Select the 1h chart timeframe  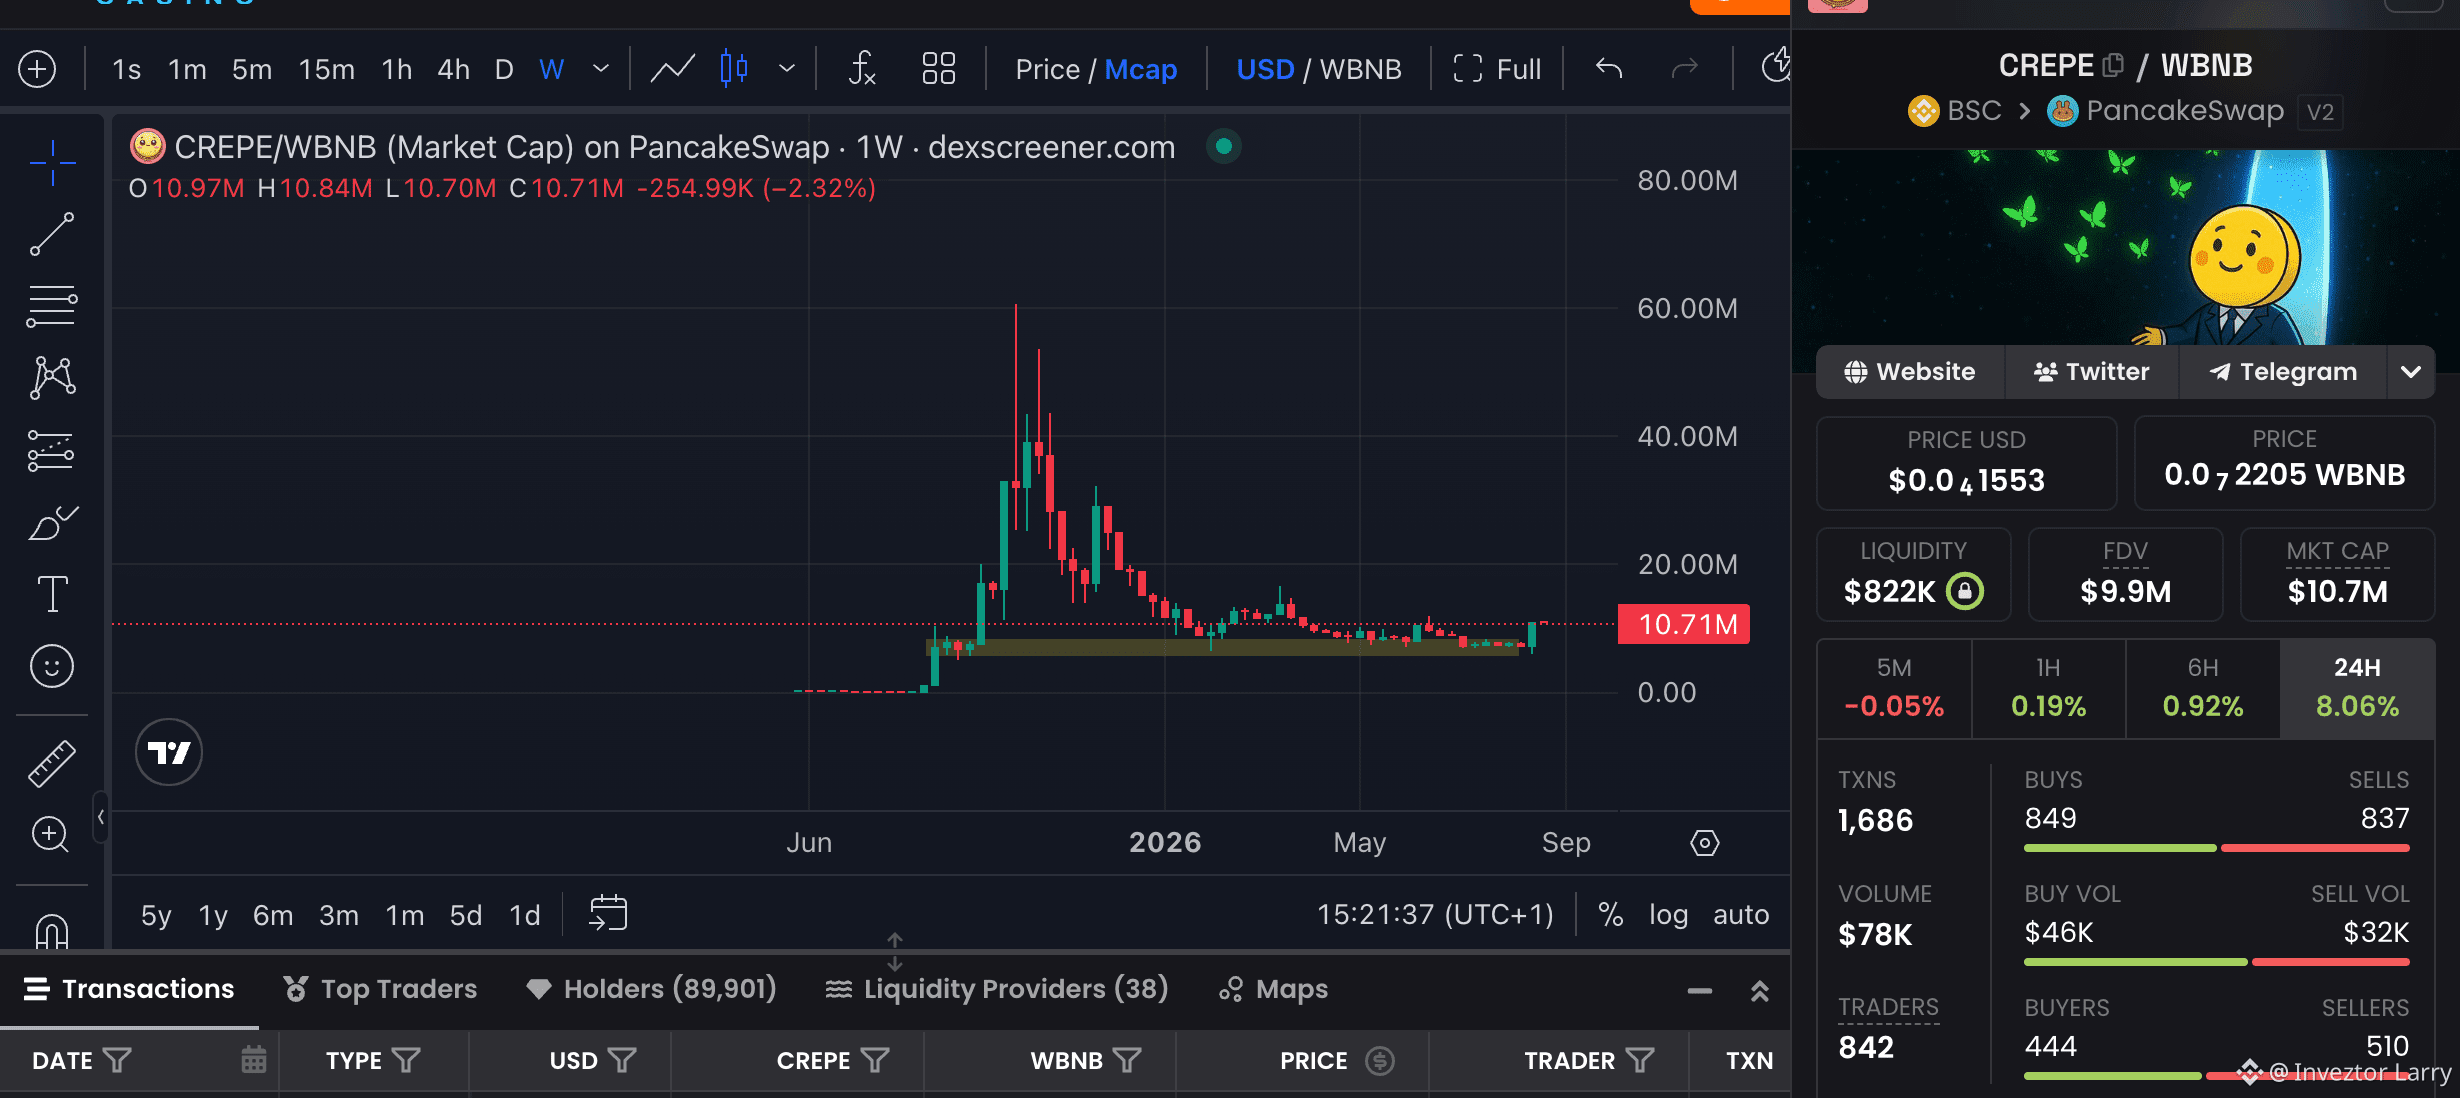click(396, 69)
